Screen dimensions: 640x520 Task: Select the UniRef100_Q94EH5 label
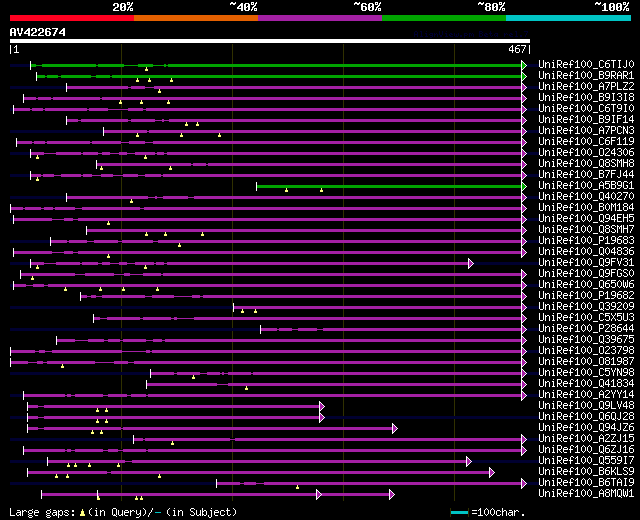pyautogui.click(x=586, y=219)
